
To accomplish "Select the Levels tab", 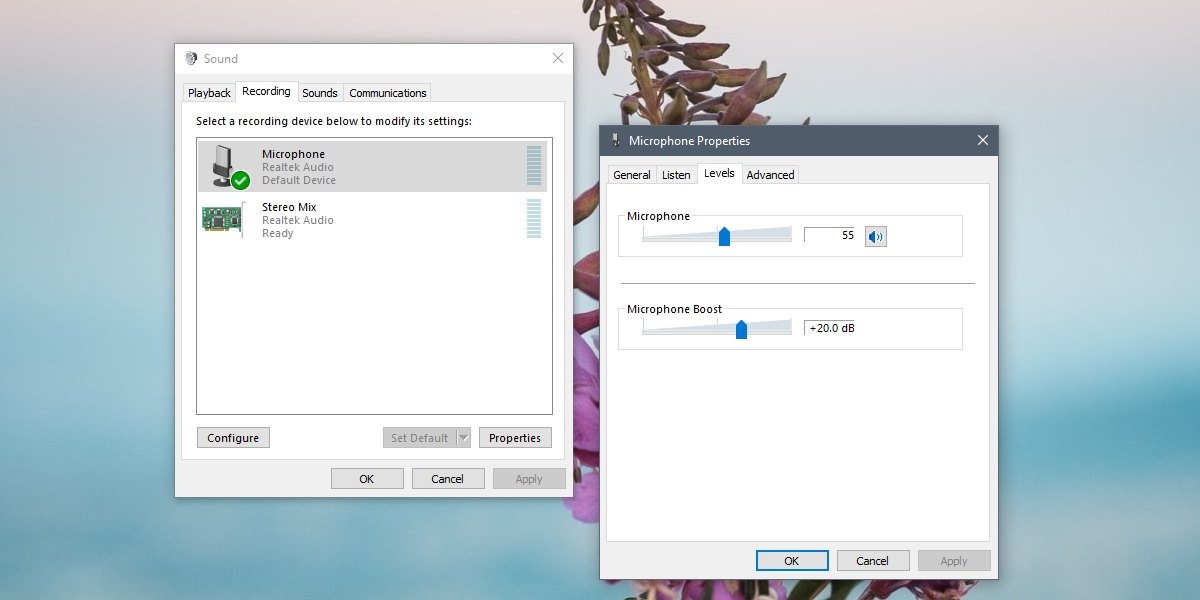I will (x=720, y=173).
